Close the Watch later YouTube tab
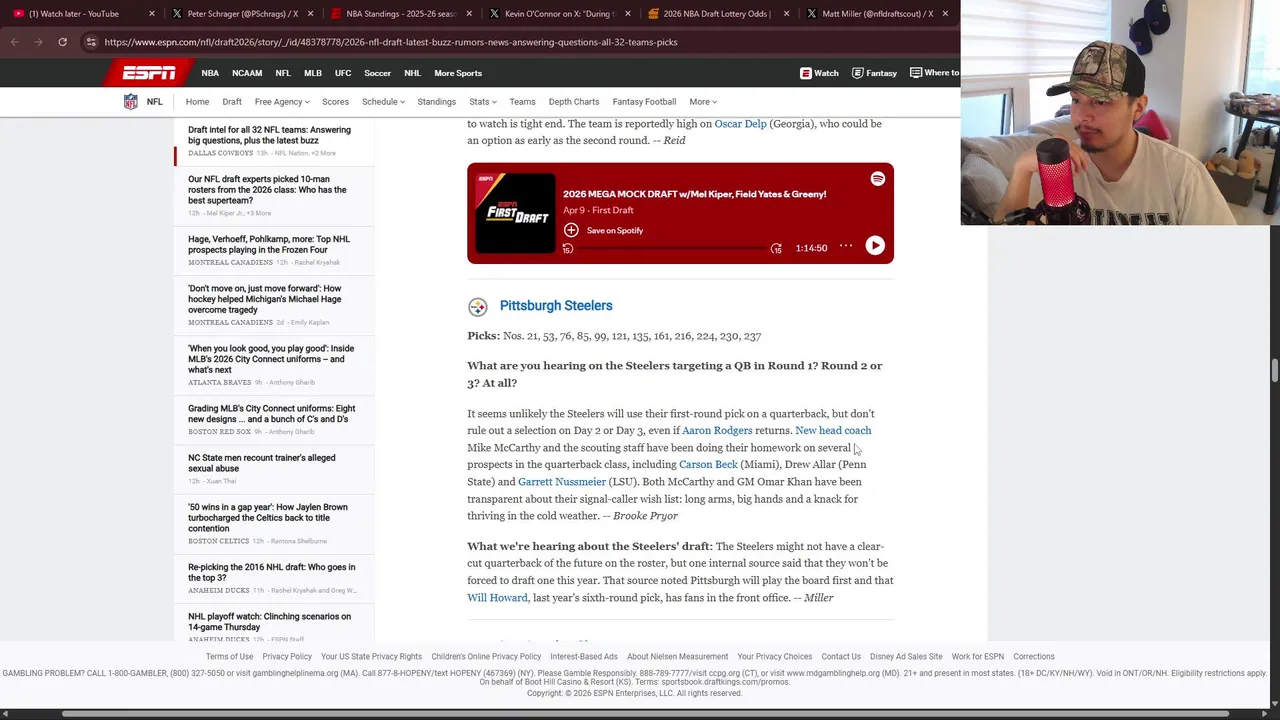The height and width of the screenshot is (720, 1280). pos(152,14)
